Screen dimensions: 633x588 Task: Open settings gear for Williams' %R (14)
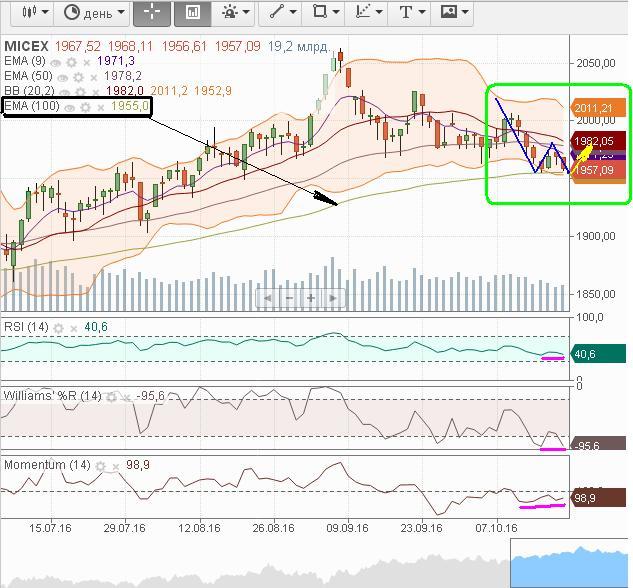(x=111, y=398)
